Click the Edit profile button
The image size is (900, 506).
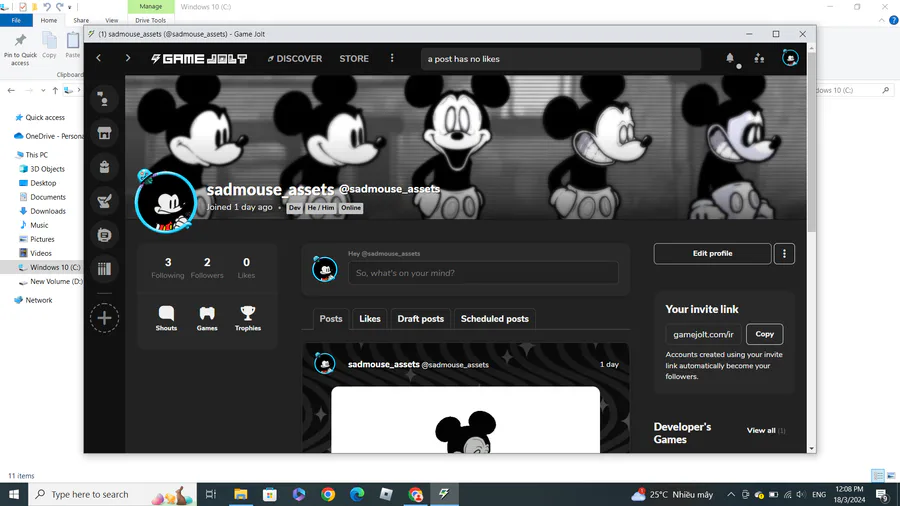tap(712, 254)
